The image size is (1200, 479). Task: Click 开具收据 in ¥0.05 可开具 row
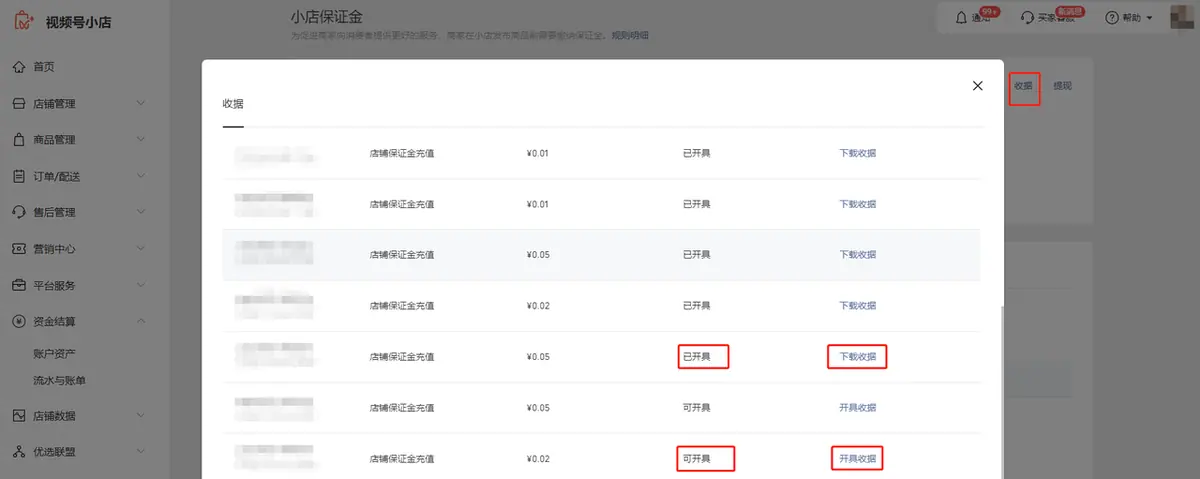pyautogui.click(x=857, y=408)
